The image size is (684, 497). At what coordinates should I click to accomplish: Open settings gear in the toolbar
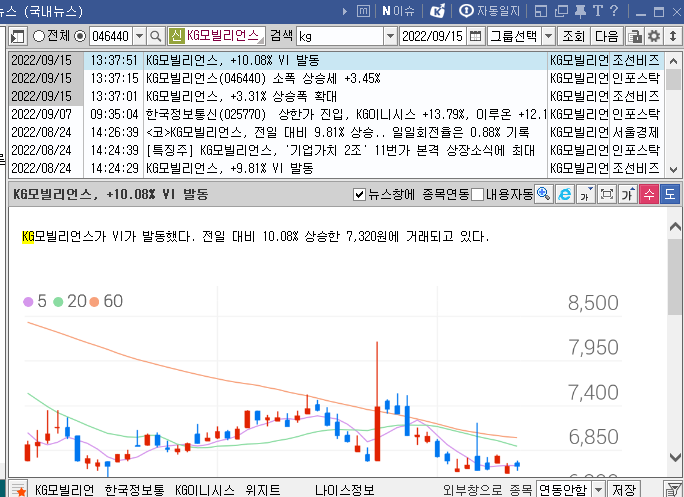pos(654,36)
